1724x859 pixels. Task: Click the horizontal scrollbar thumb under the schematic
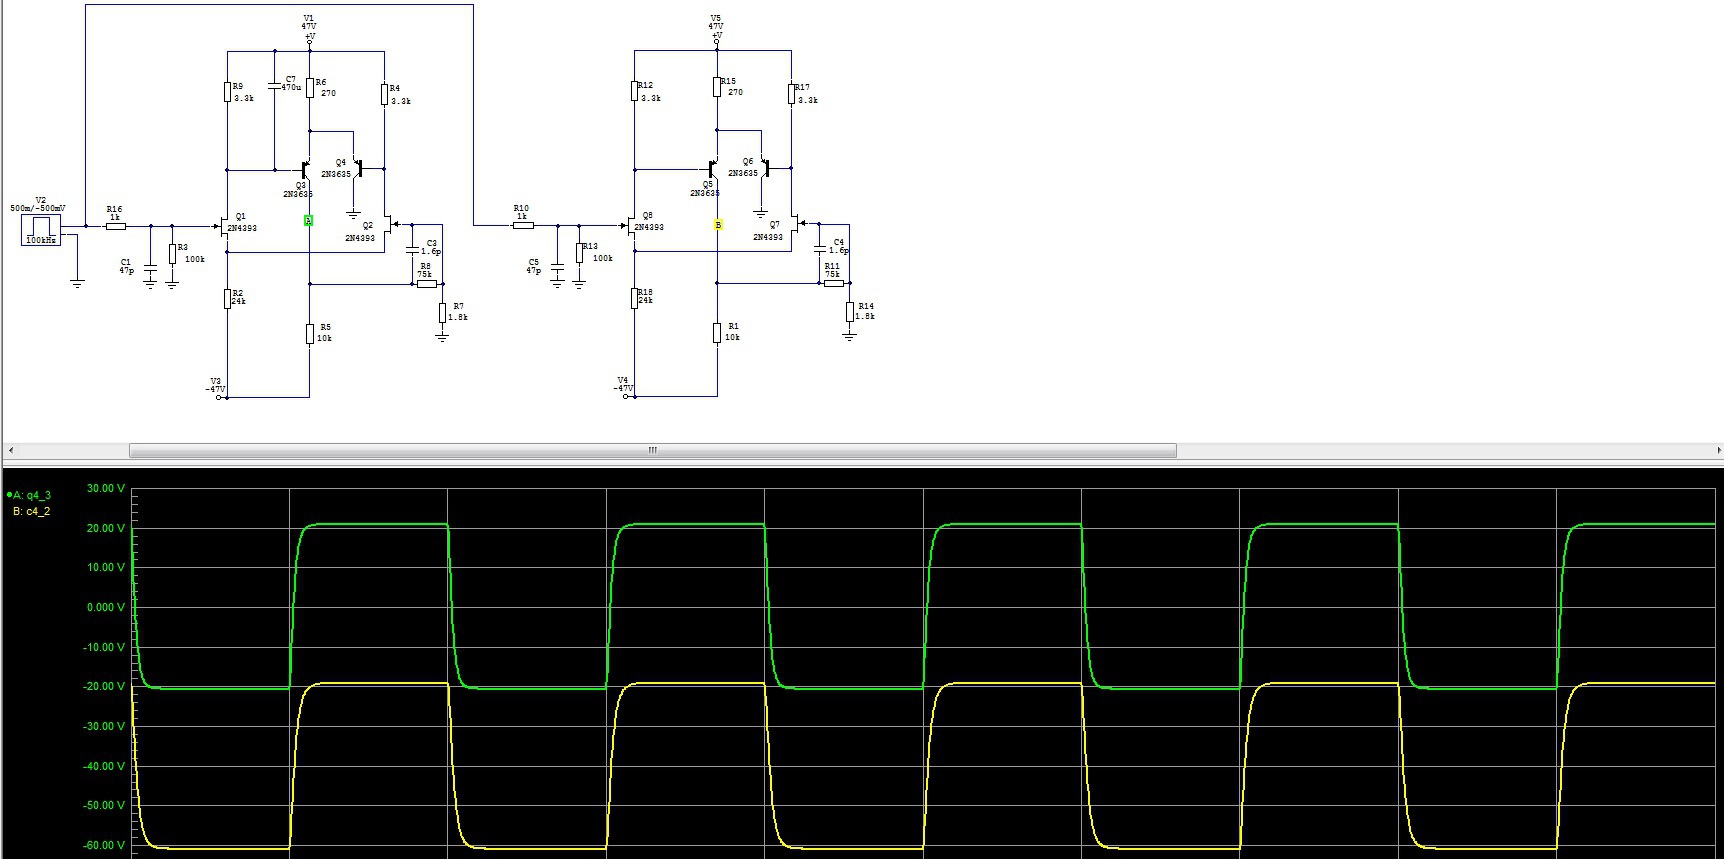653,450
